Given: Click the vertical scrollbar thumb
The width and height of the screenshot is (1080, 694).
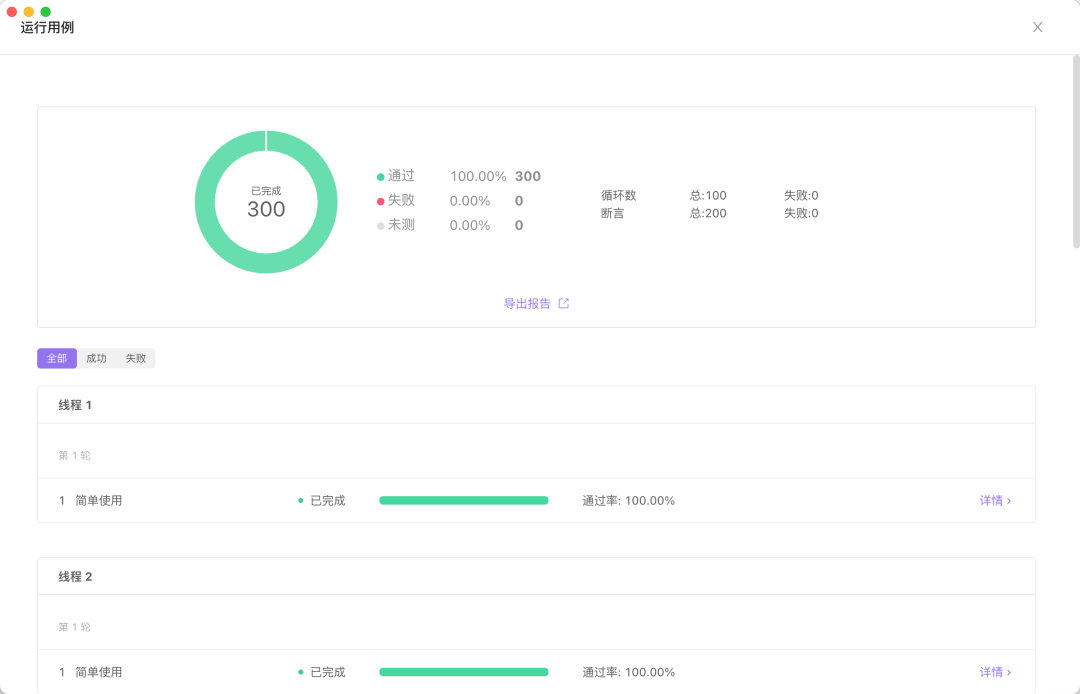Looking at the screenshot, I should pos(1076,151).
